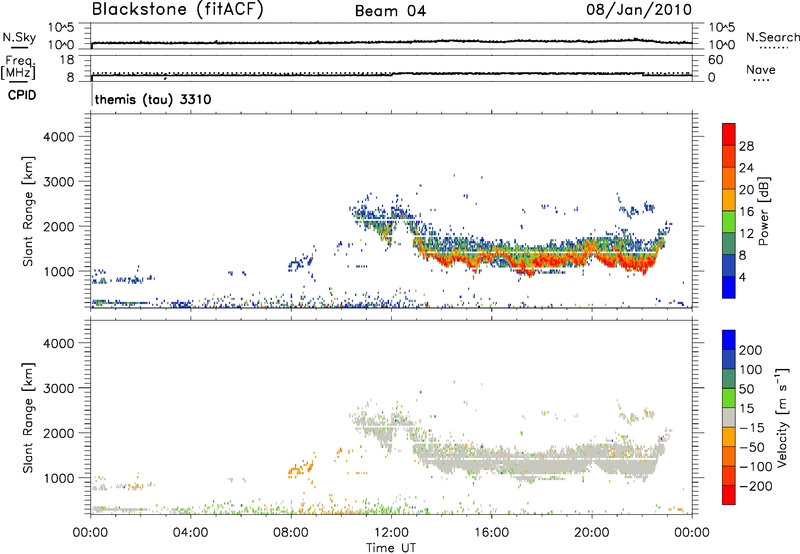The height and width of the screenshot is (554, 800).
Task: Click the blue bottom of the power colorbar
Action: pos(729,287)
